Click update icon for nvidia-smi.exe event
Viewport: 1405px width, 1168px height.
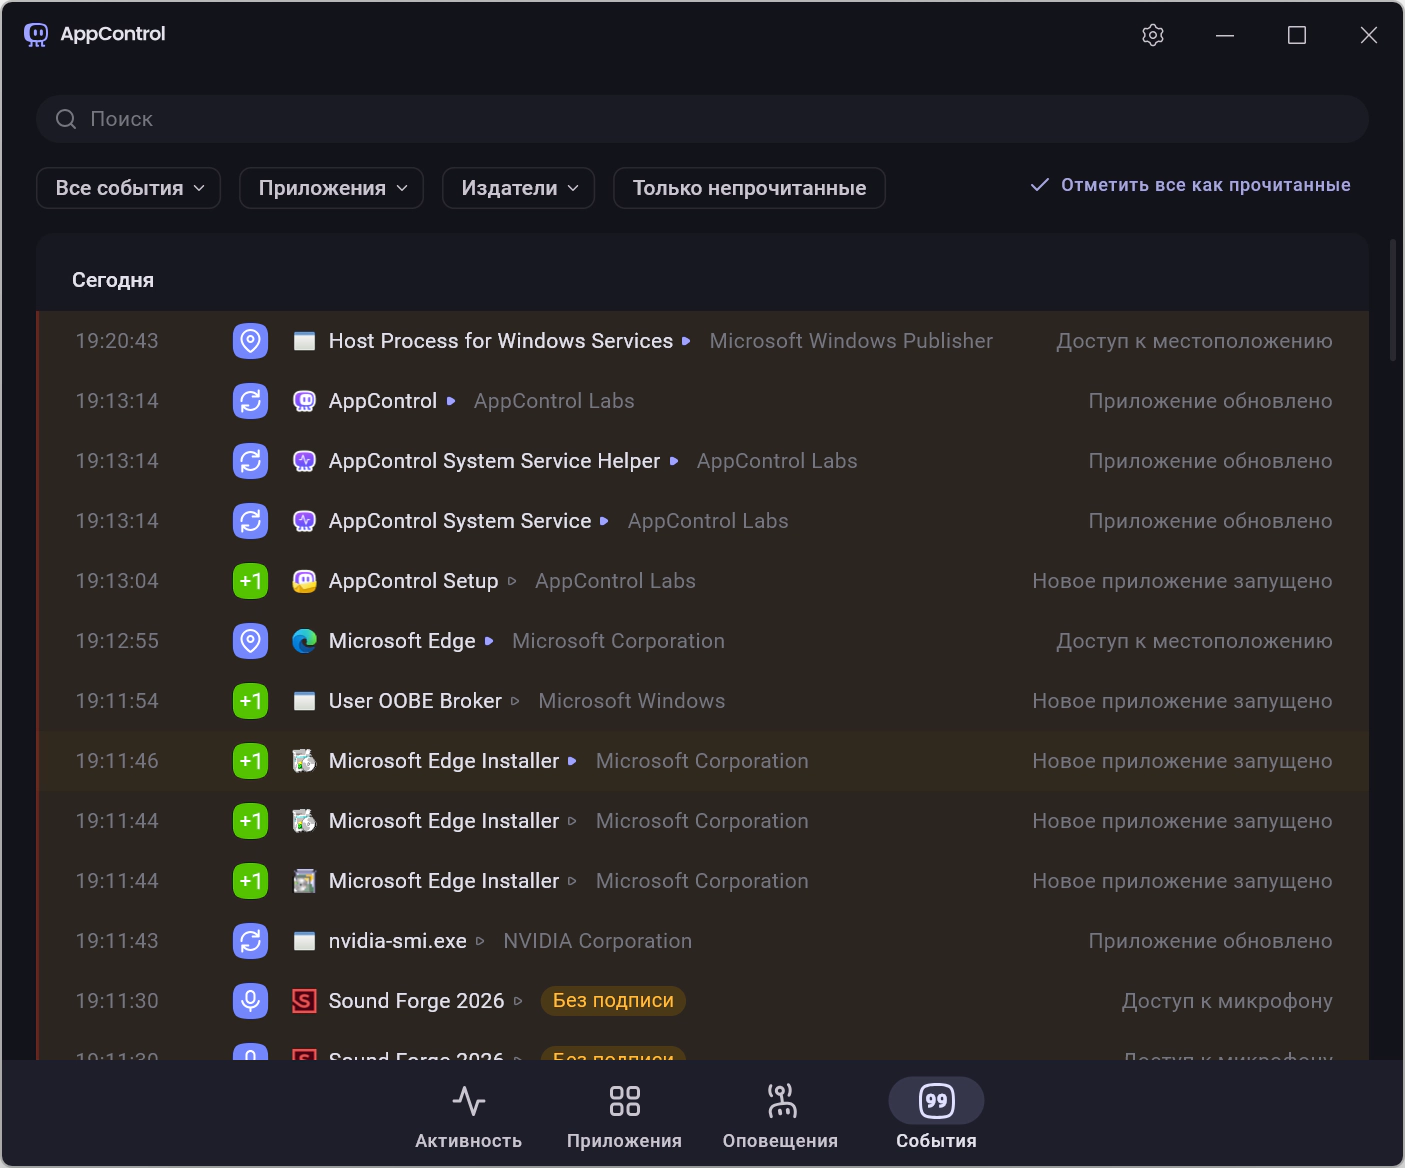pos(250,941)
